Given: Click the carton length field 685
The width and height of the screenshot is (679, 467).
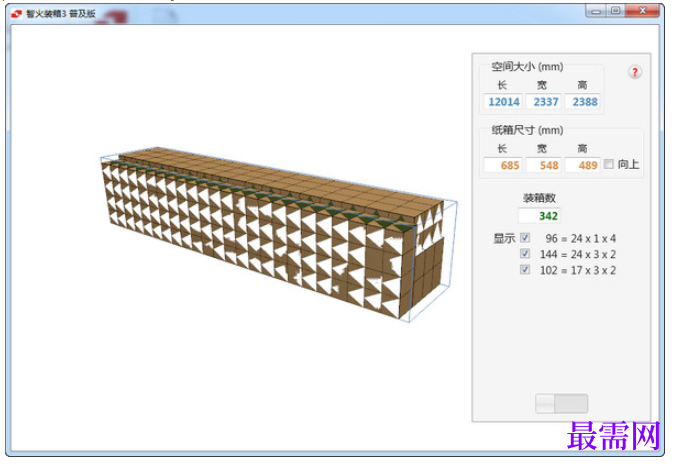Looking at the screenshot, I should click(x=503, y=165).
